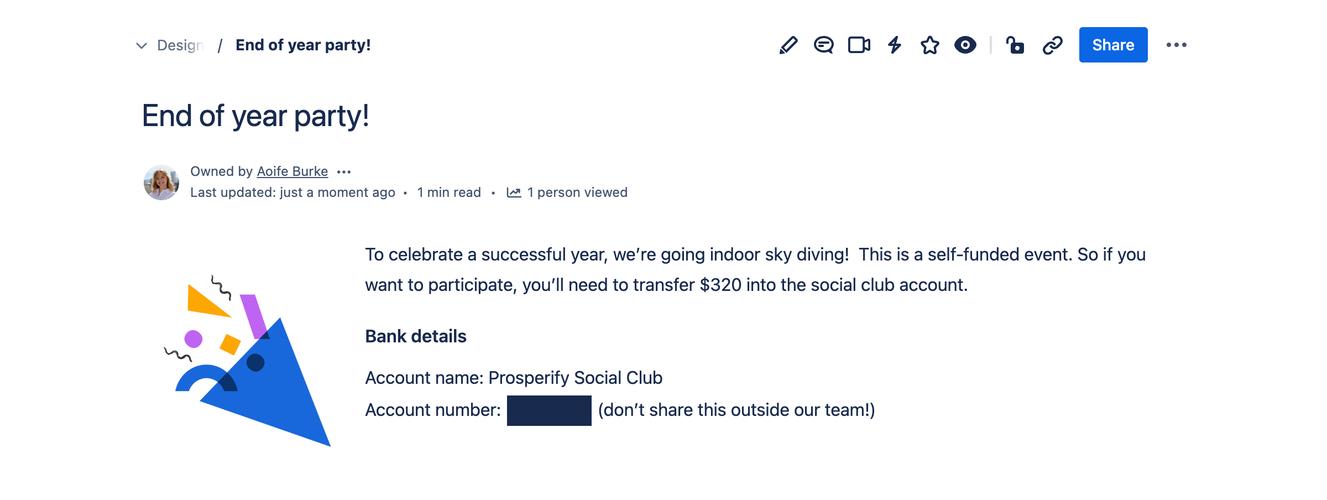Select the 'End of year party!' breadcrumb item

coord(303,45)
